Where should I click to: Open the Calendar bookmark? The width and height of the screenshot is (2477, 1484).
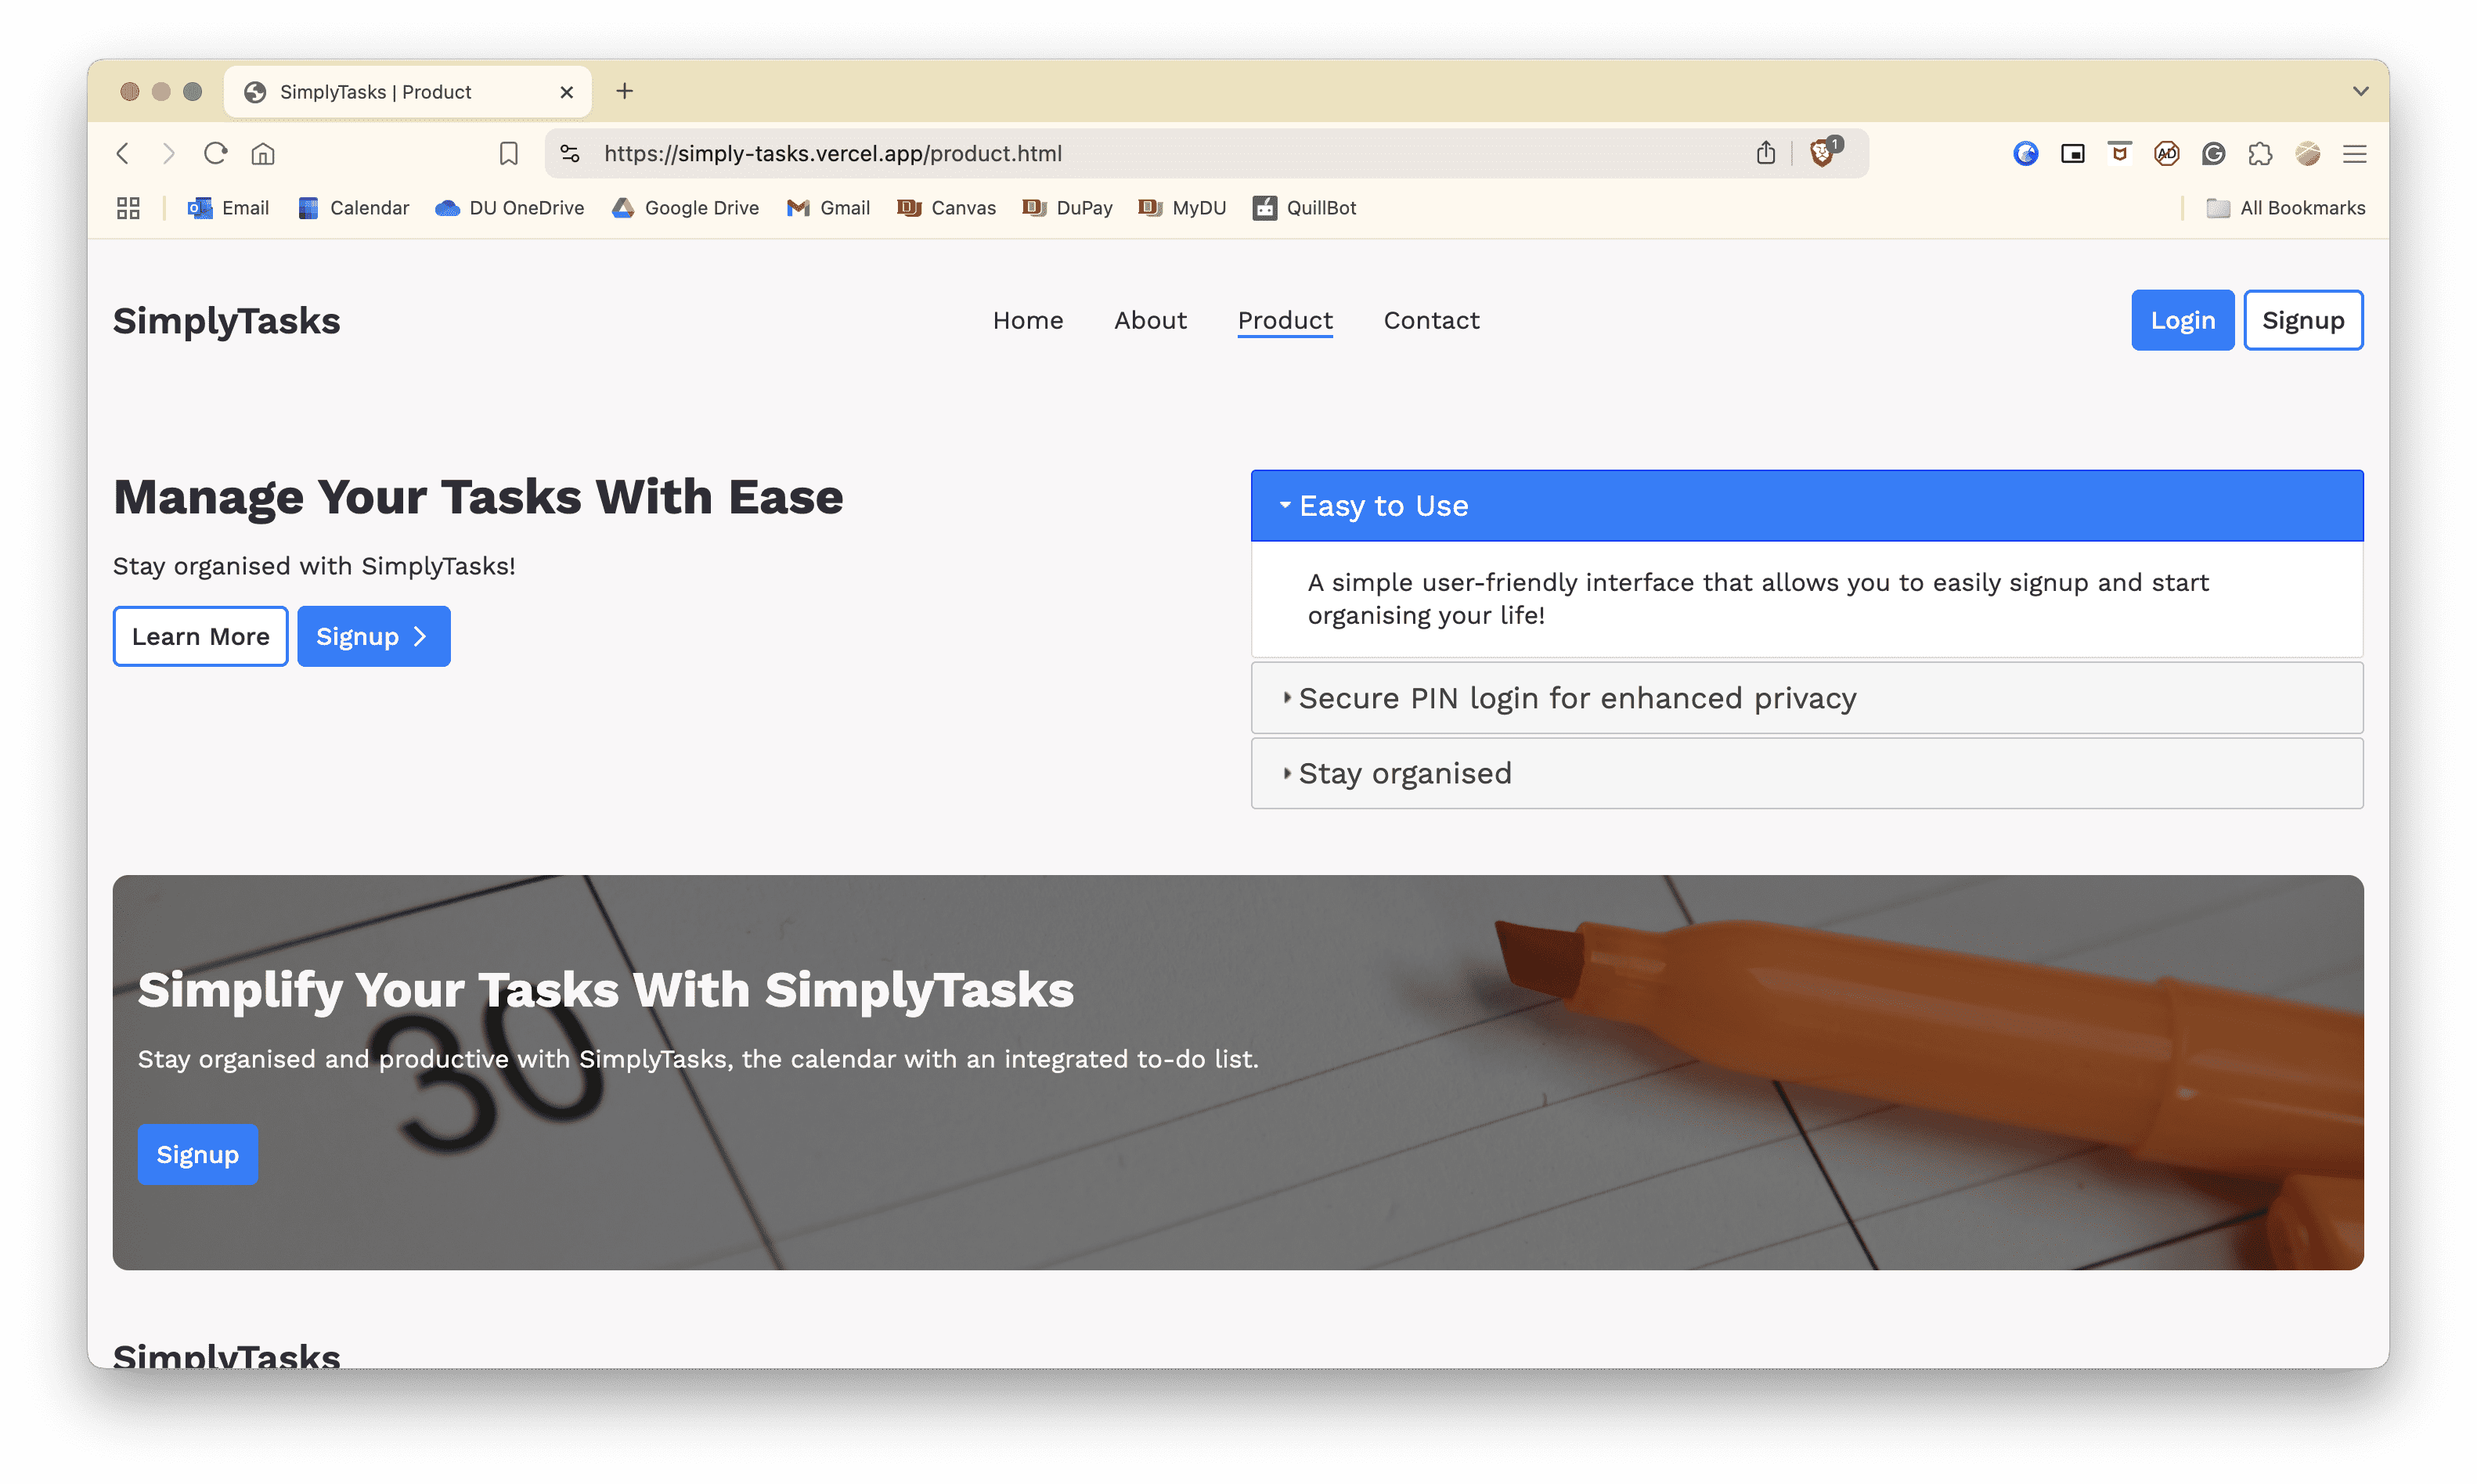pyautogui.click(x=353, y=208)
